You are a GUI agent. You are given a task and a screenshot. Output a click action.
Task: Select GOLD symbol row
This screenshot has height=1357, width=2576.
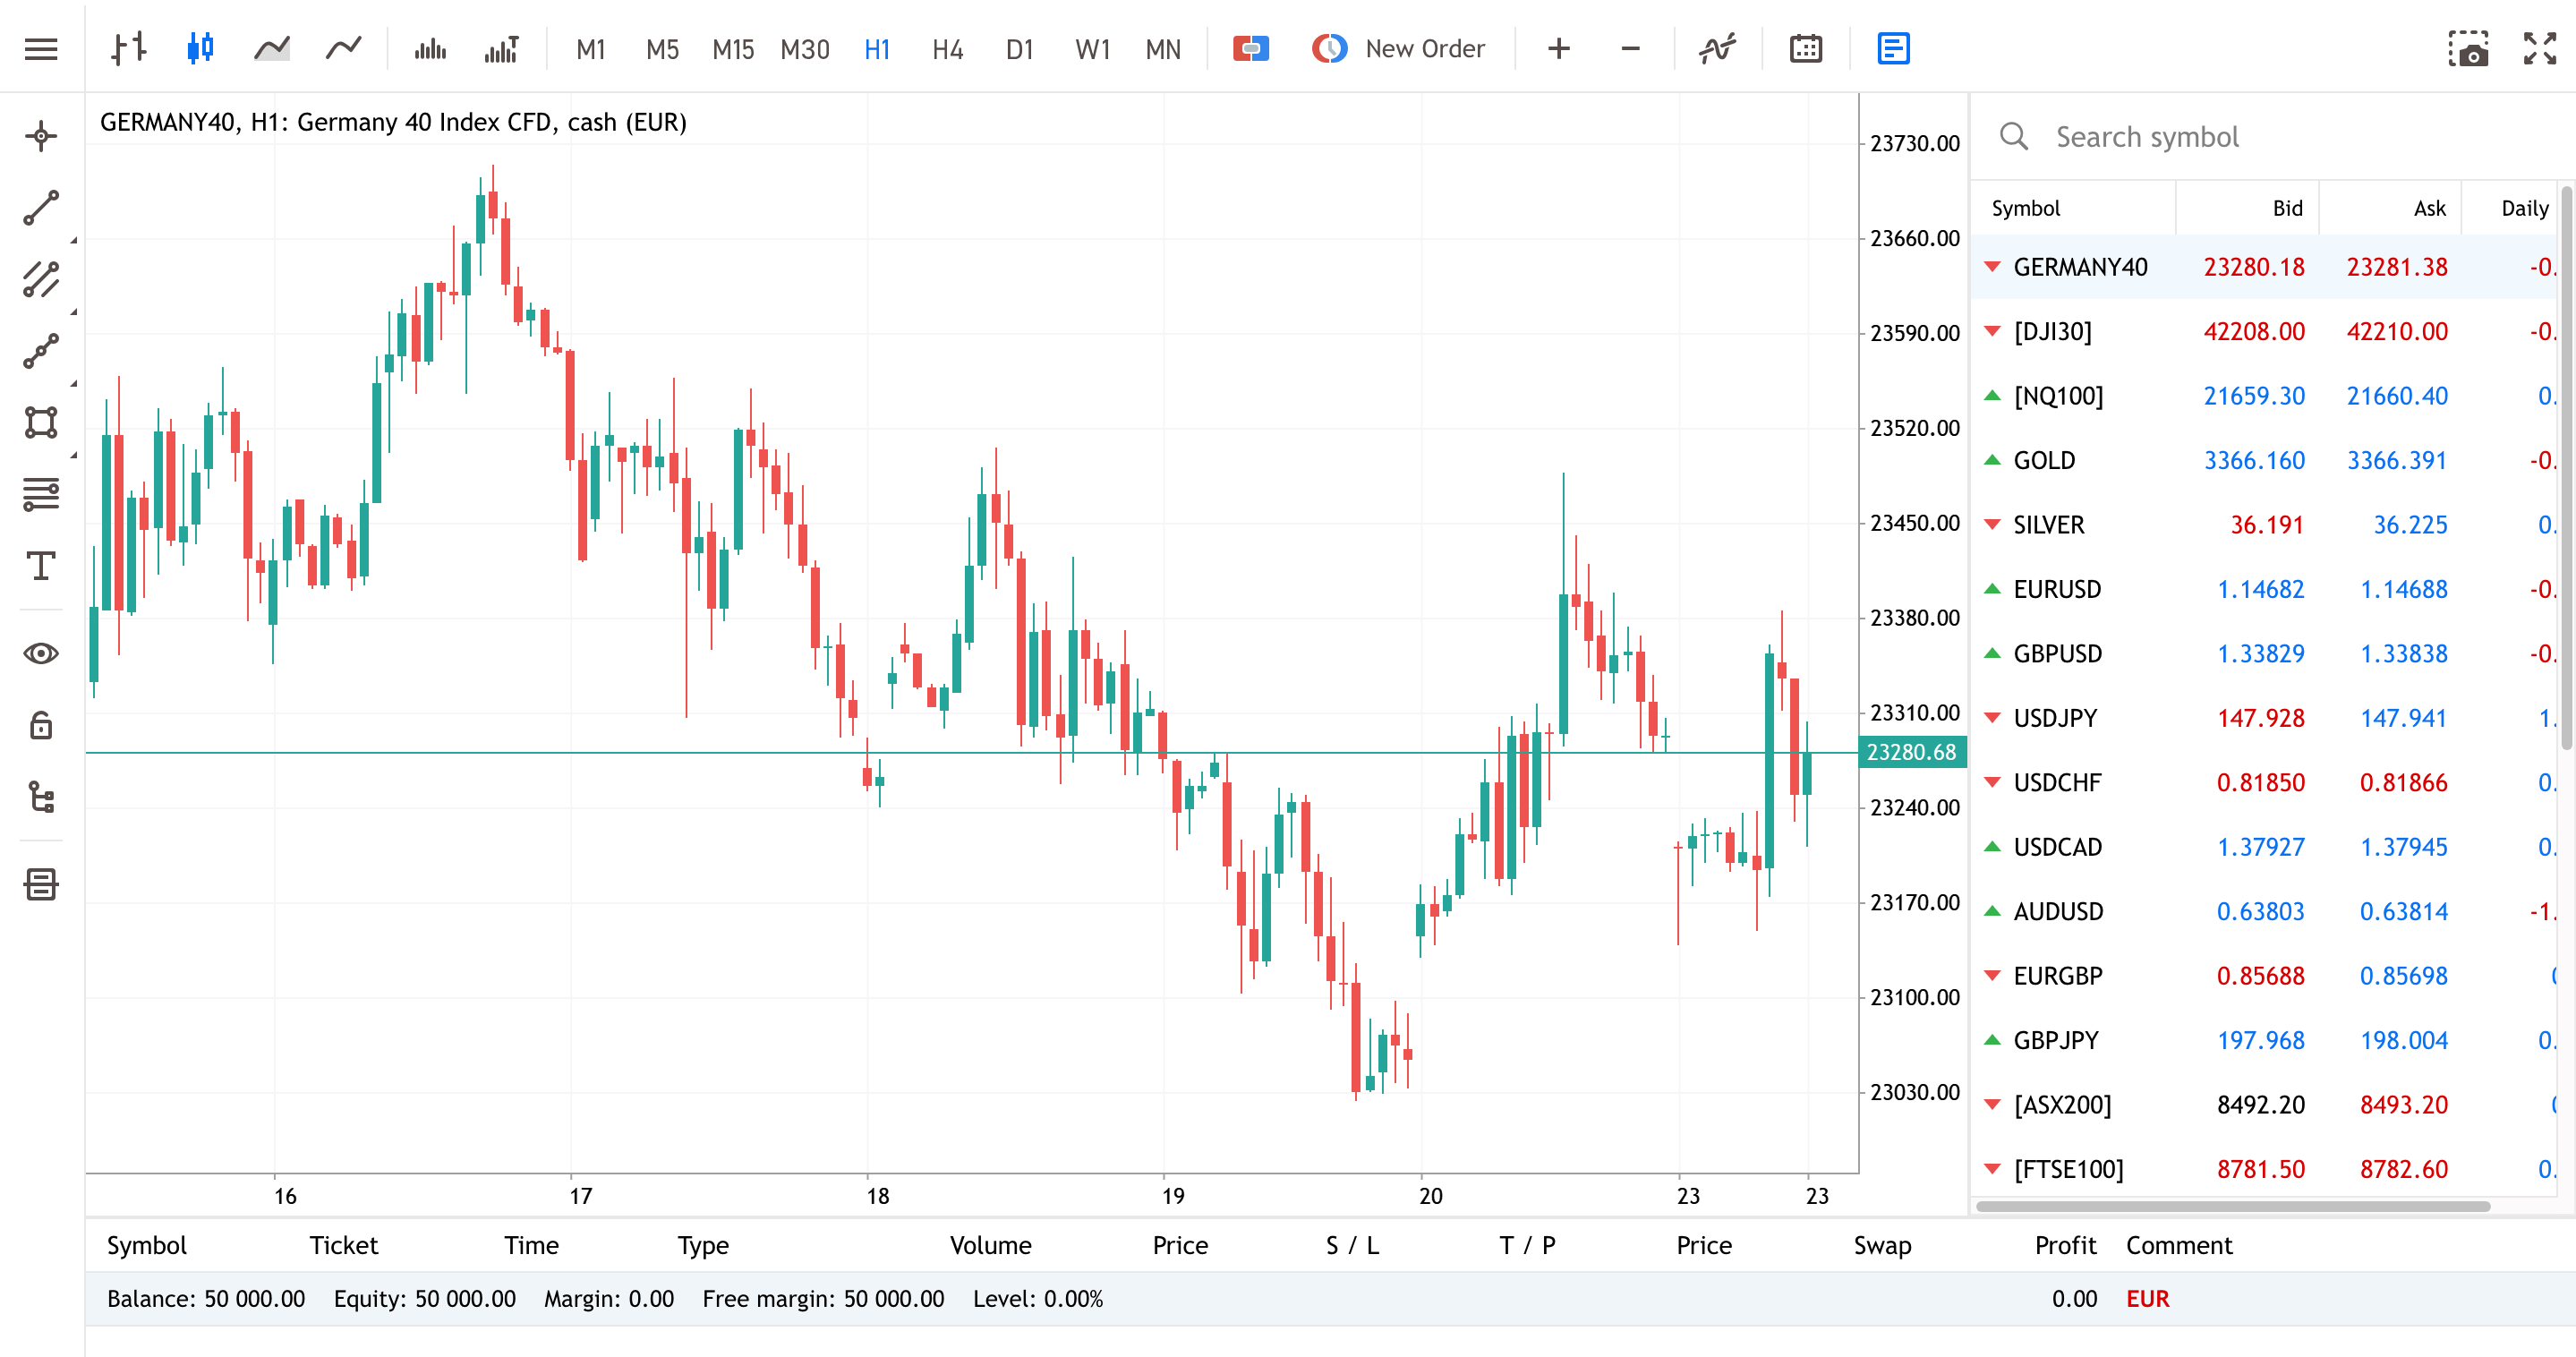click(2264, 460)
